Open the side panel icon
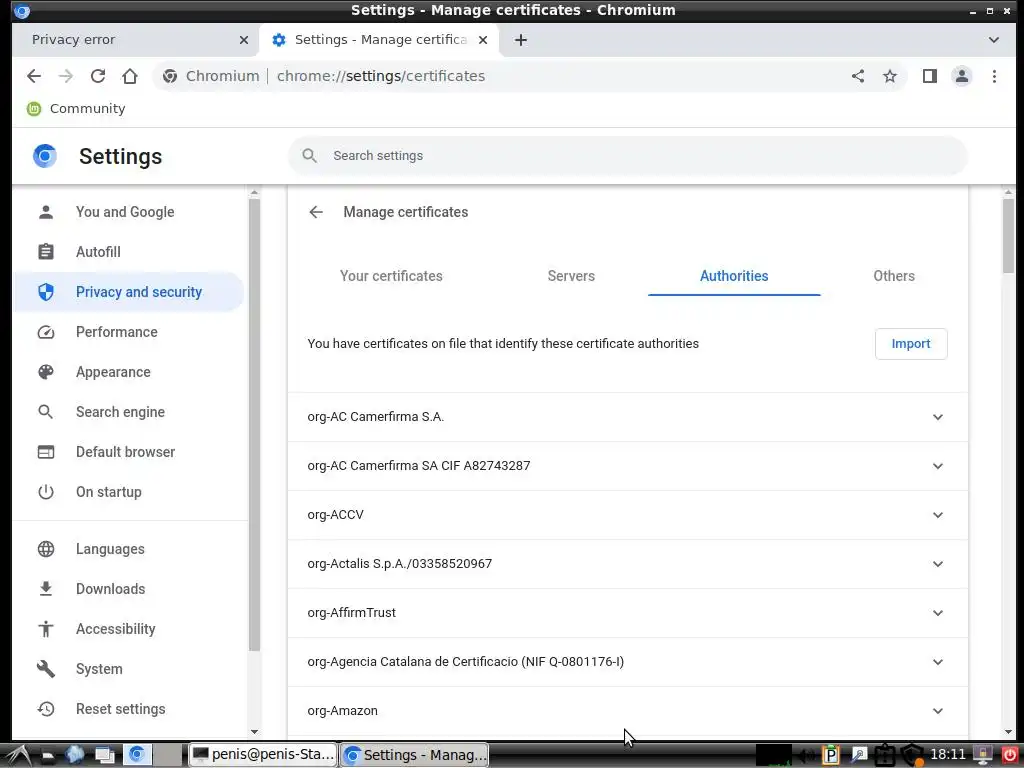 pyautogui.click(x=930, y=76)
